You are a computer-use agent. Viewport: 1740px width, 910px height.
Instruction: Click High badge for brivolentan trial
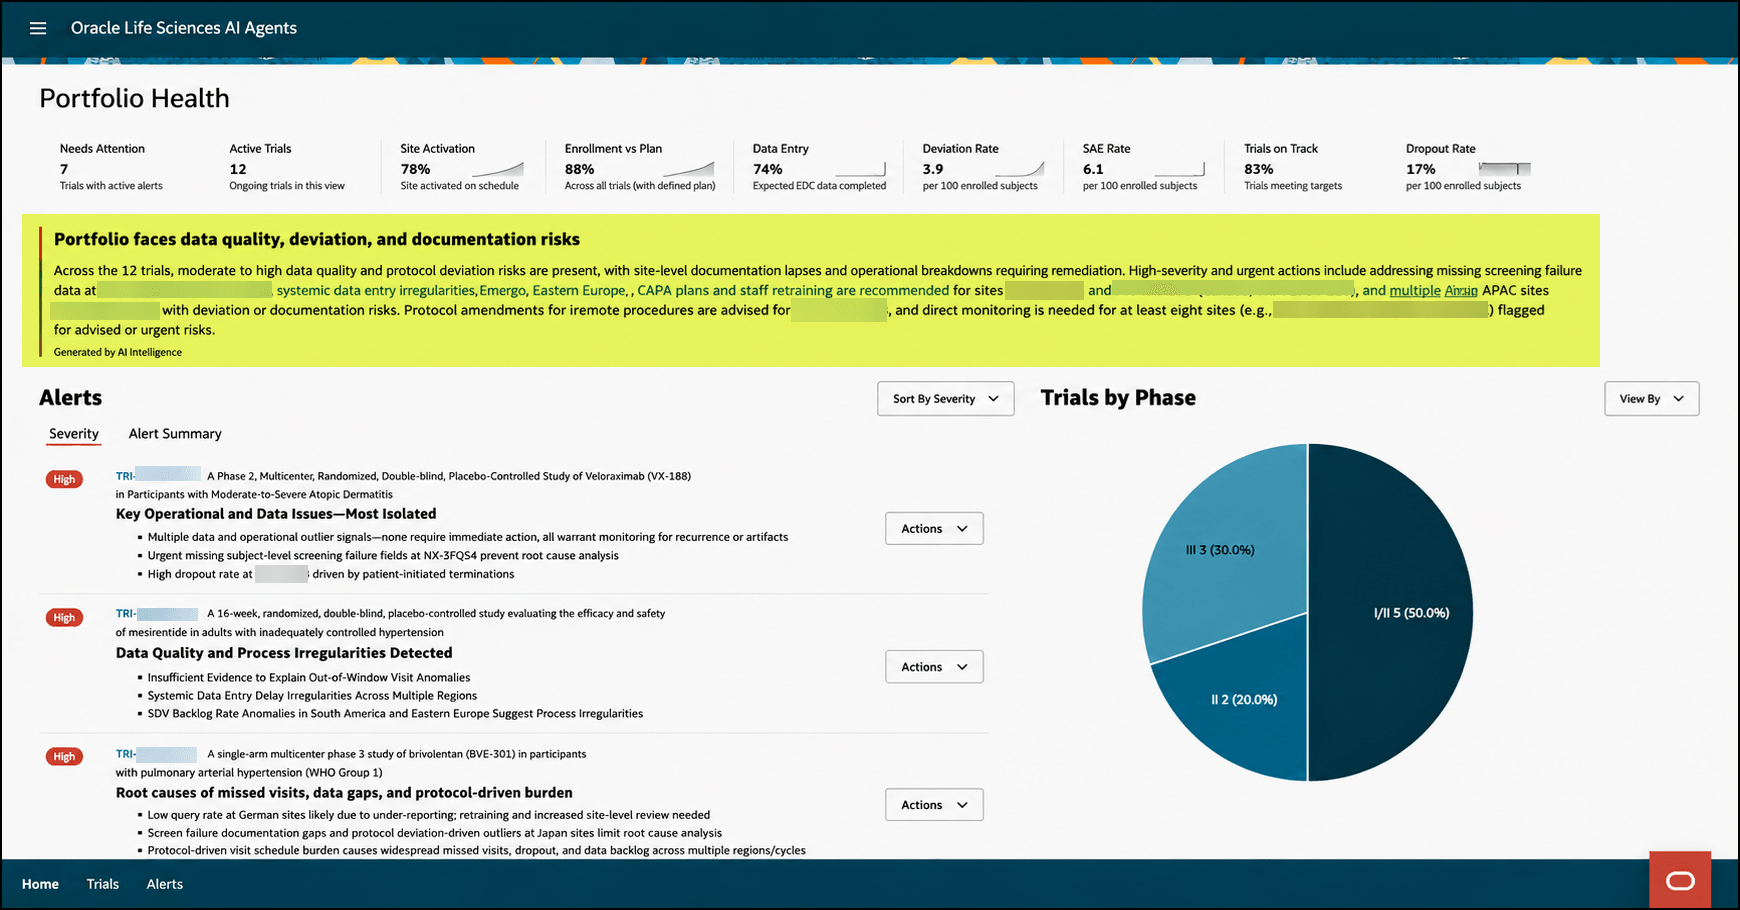pyautogui.click(x=64, y=756)
